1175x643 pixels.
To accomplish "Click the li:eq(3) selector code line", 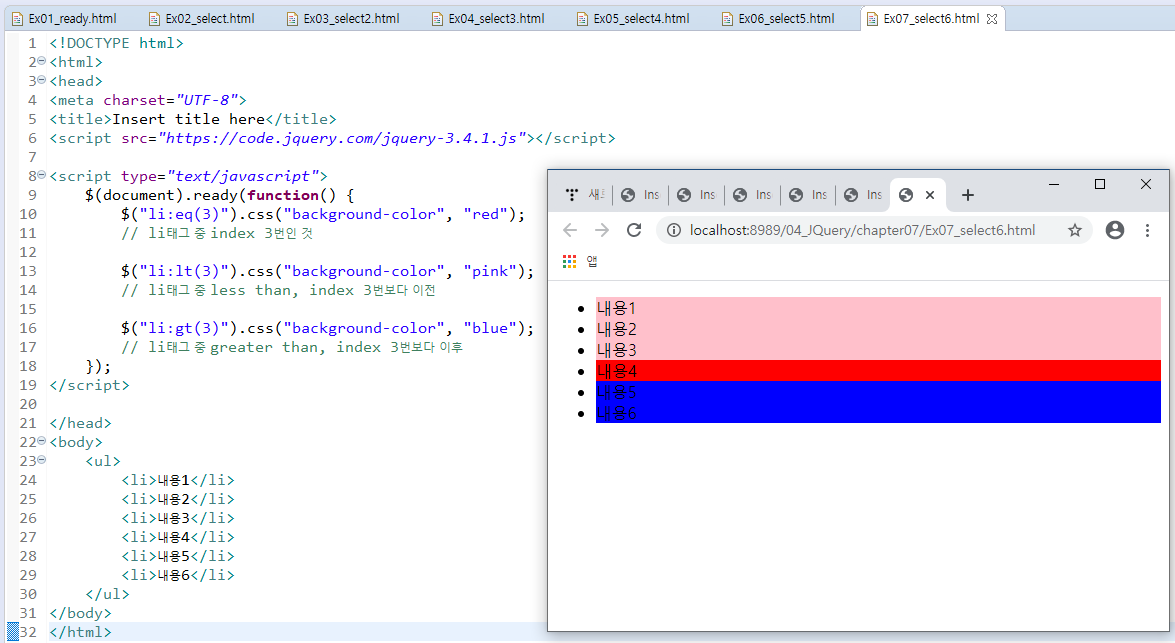I will pyautogui.click(x=323, y=214).
